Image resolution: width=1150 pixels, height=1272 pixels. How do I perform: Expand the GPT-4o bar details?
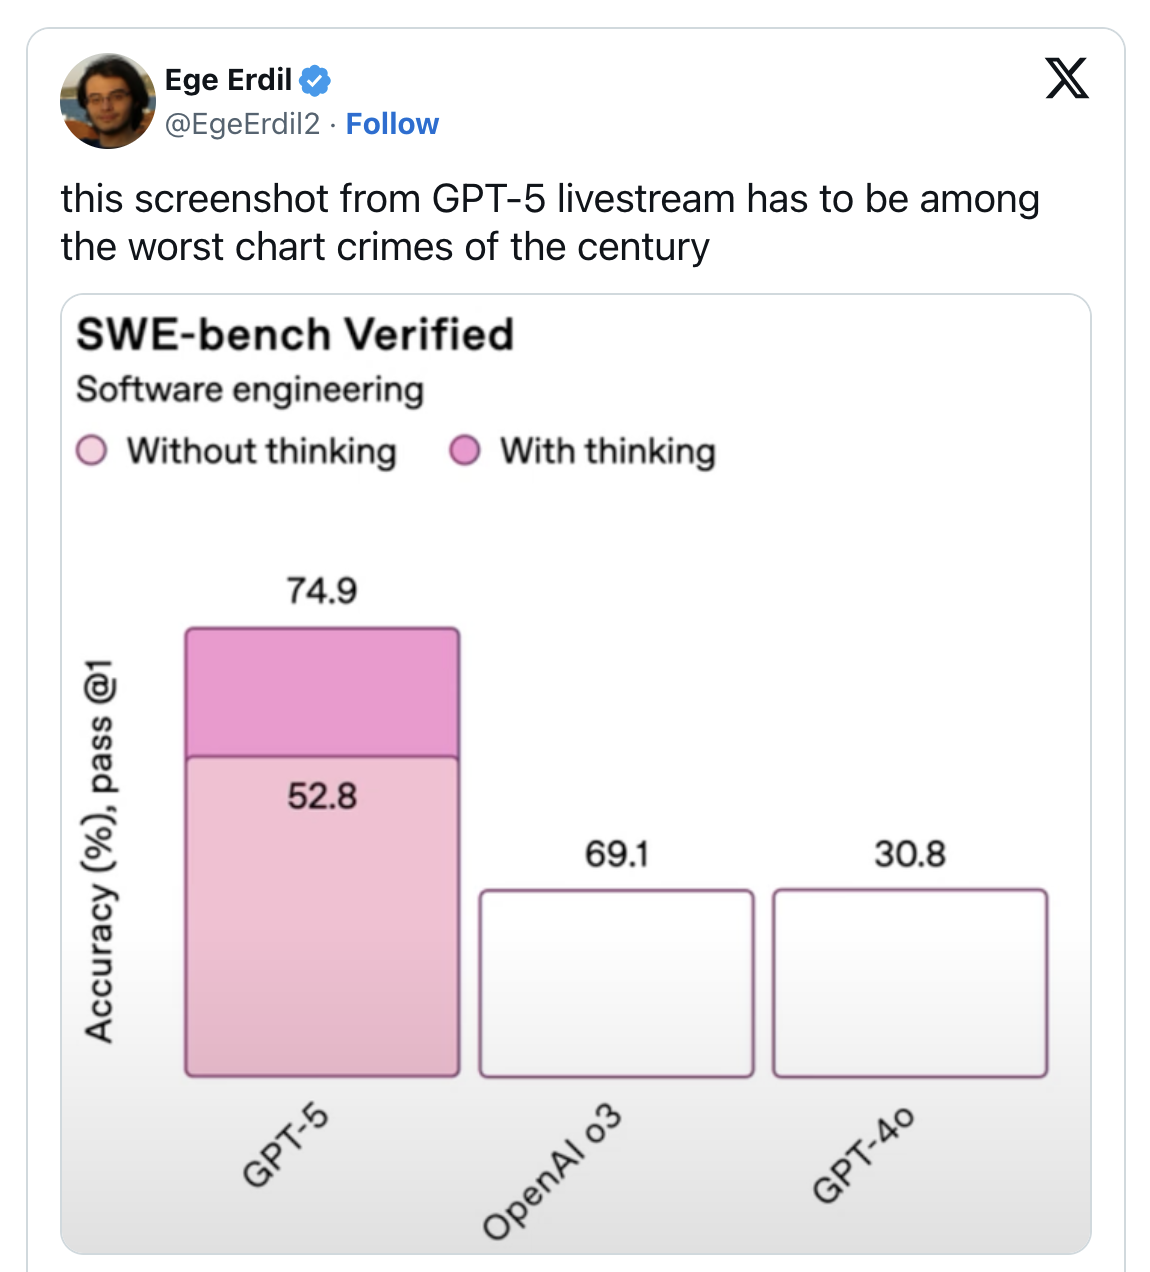[908, 982]
